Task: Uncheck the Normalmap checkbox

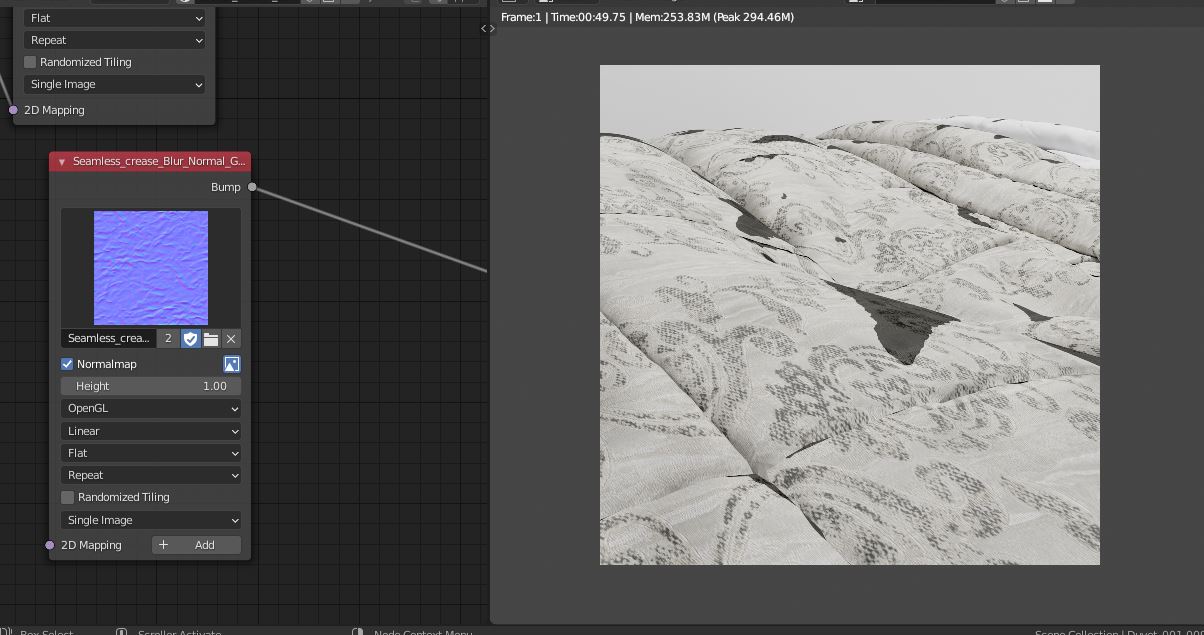Action: click(x=68, y=364)
